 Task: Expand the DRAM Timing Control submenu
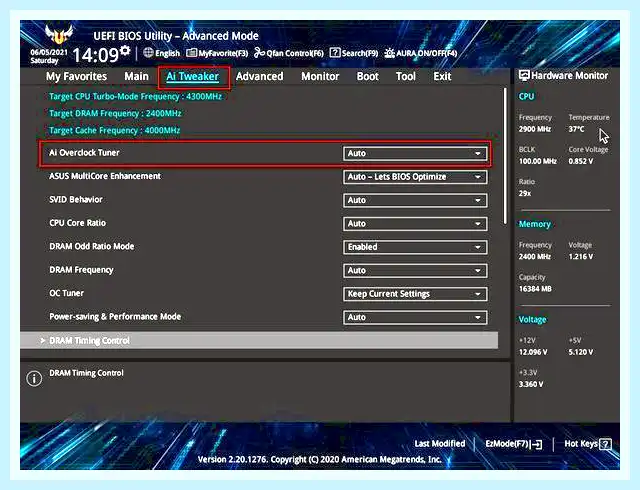259,341
